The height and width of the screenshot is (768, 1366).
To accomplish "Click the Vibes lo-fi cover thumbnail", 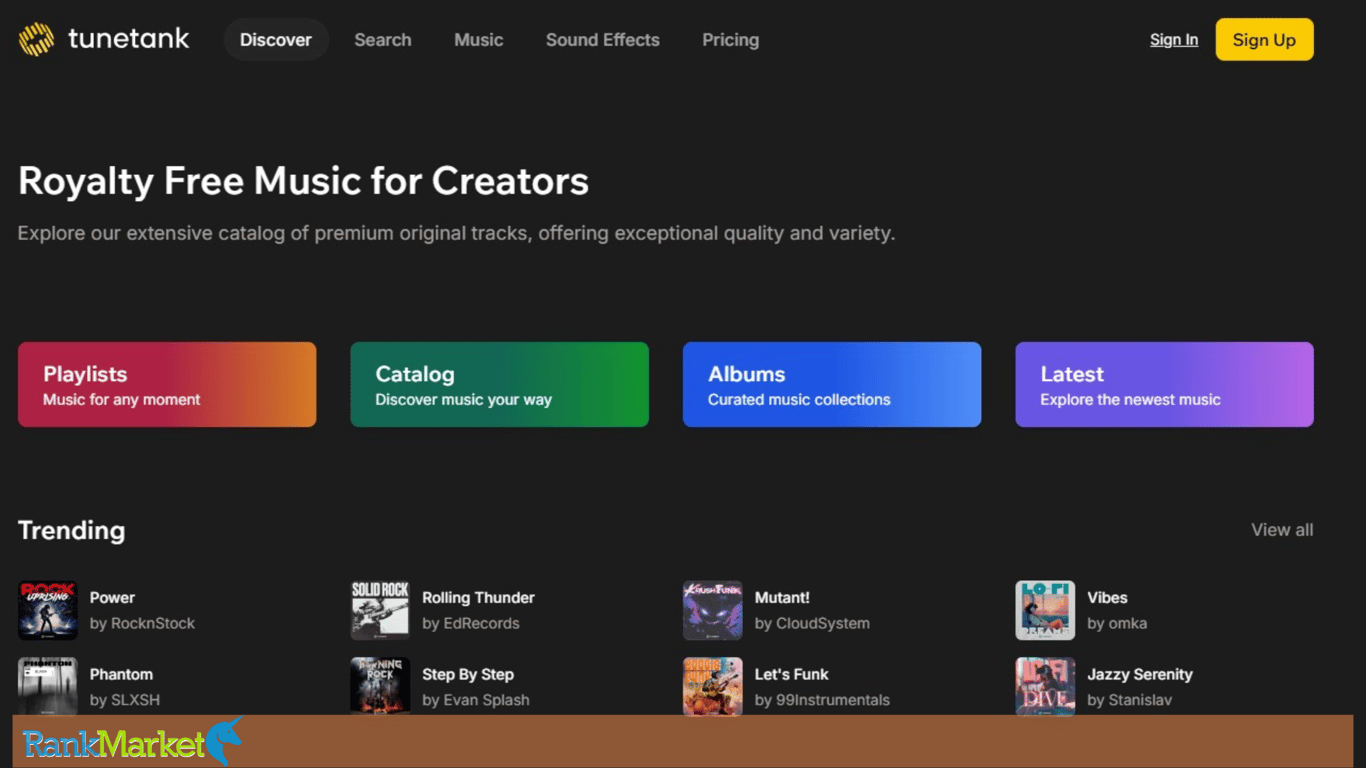I will click(x=1045, y=610).
